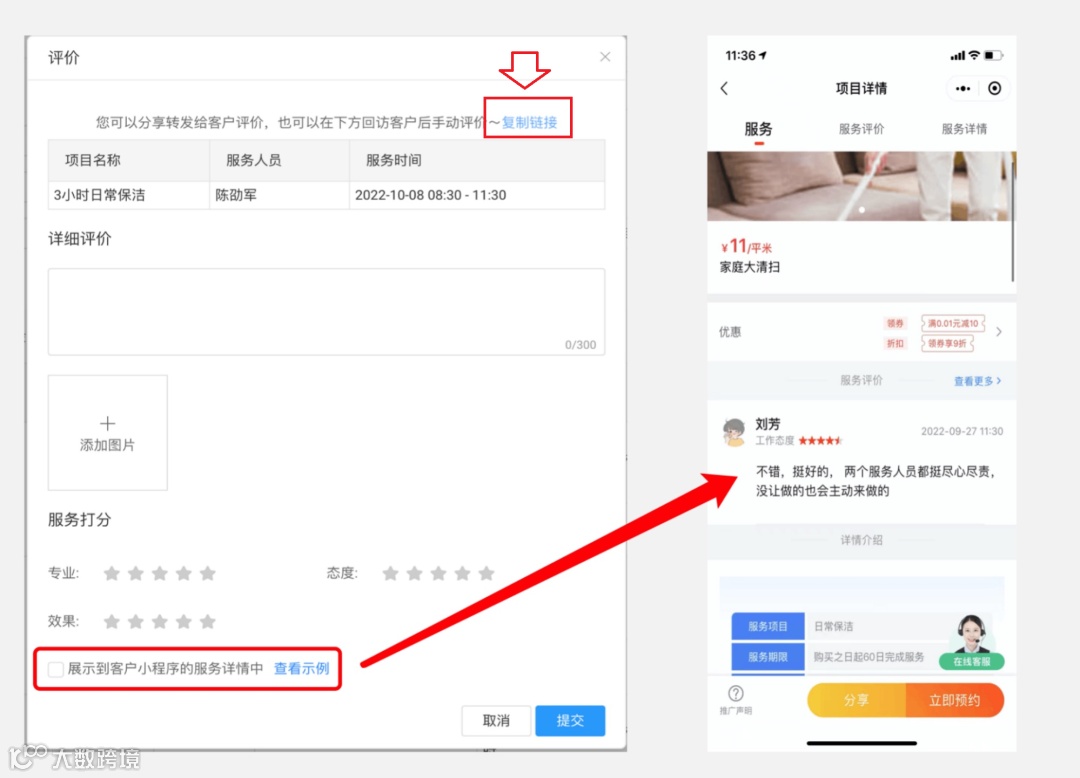Tap the 满0.01元减10 coupon

tap(953, 323)
